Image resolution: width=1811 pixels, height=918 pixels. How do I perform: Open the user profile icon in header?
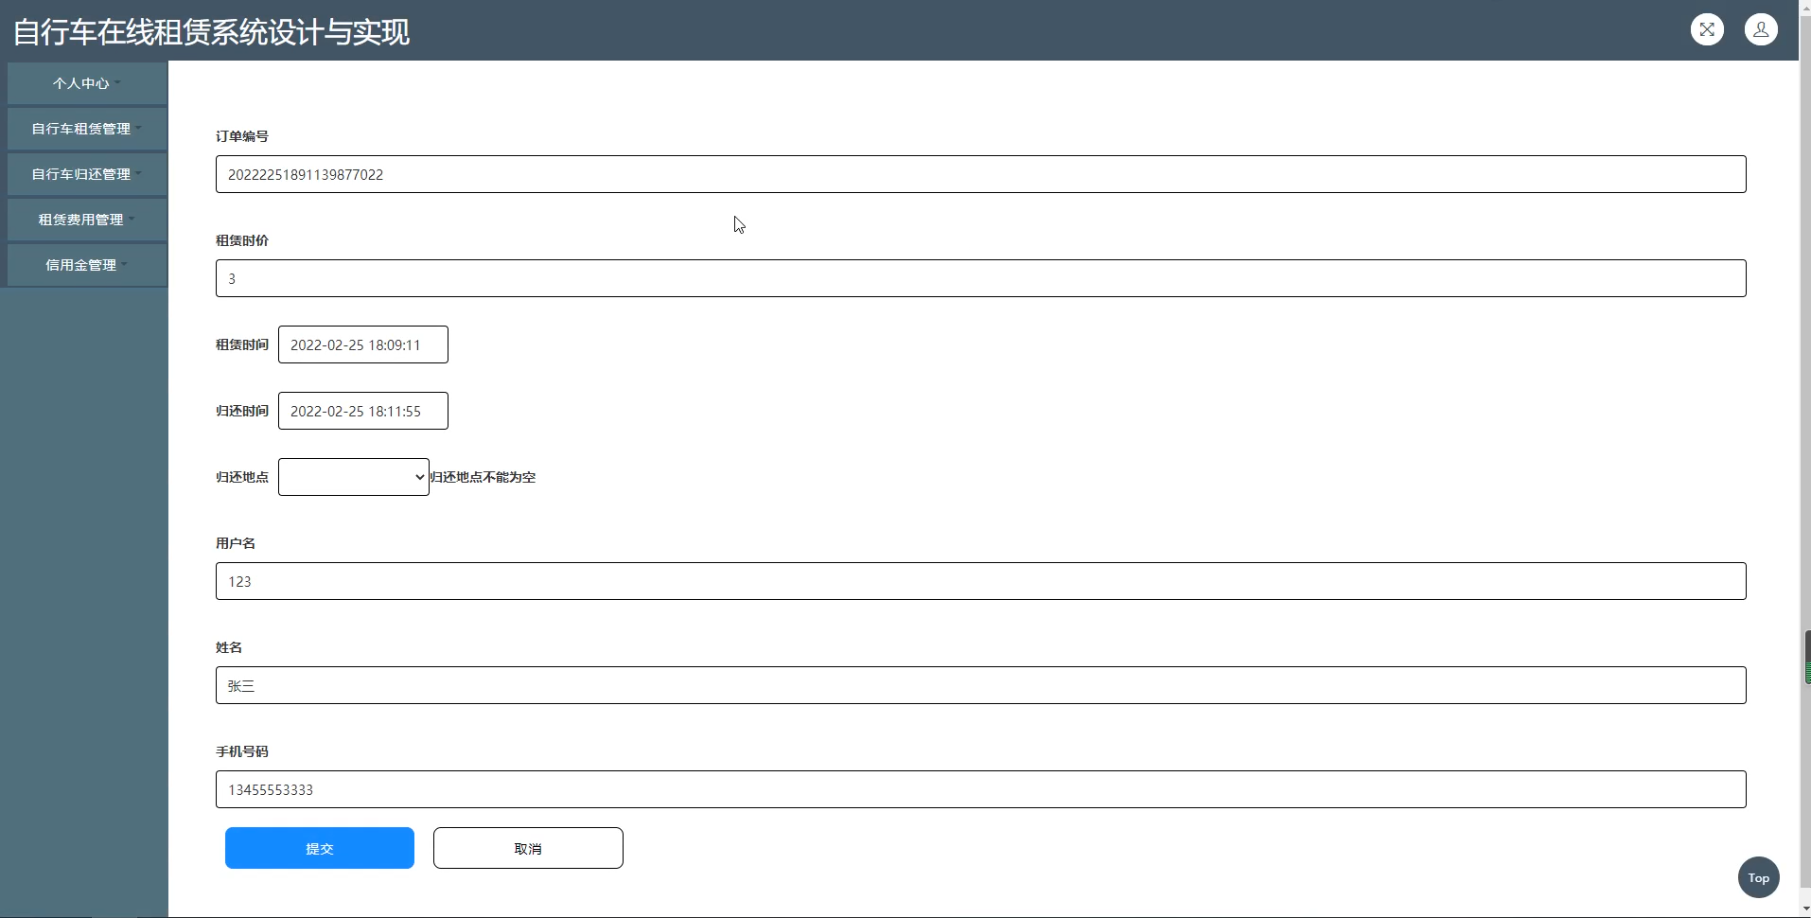point(1761,30)
